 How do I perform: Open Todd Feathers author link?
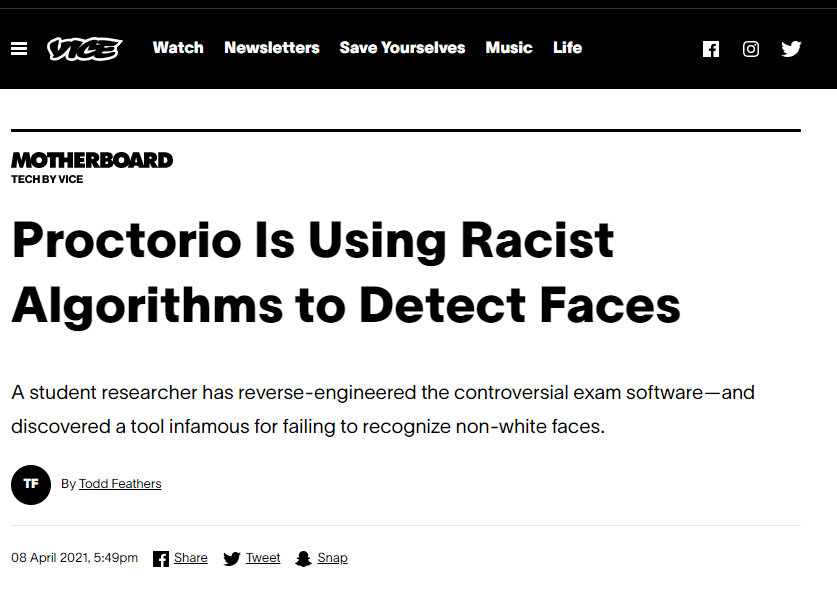coord(120,484)
